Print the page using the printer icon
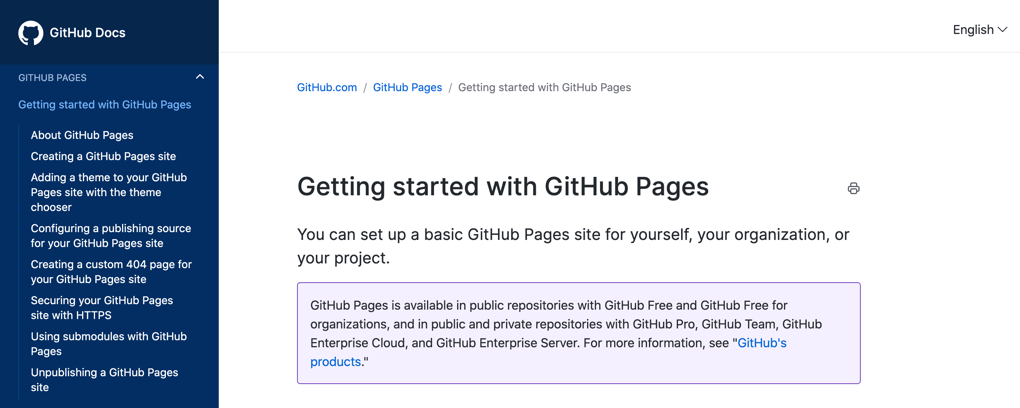This screenshot has width=1020, height=408. point(853,189)
